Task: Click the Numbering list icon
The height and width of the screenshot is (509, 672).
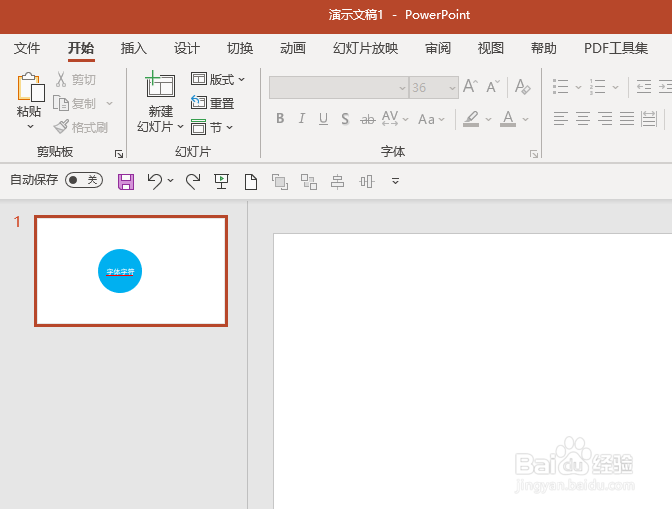Action: pyautogui.click(x=597, y=87)
